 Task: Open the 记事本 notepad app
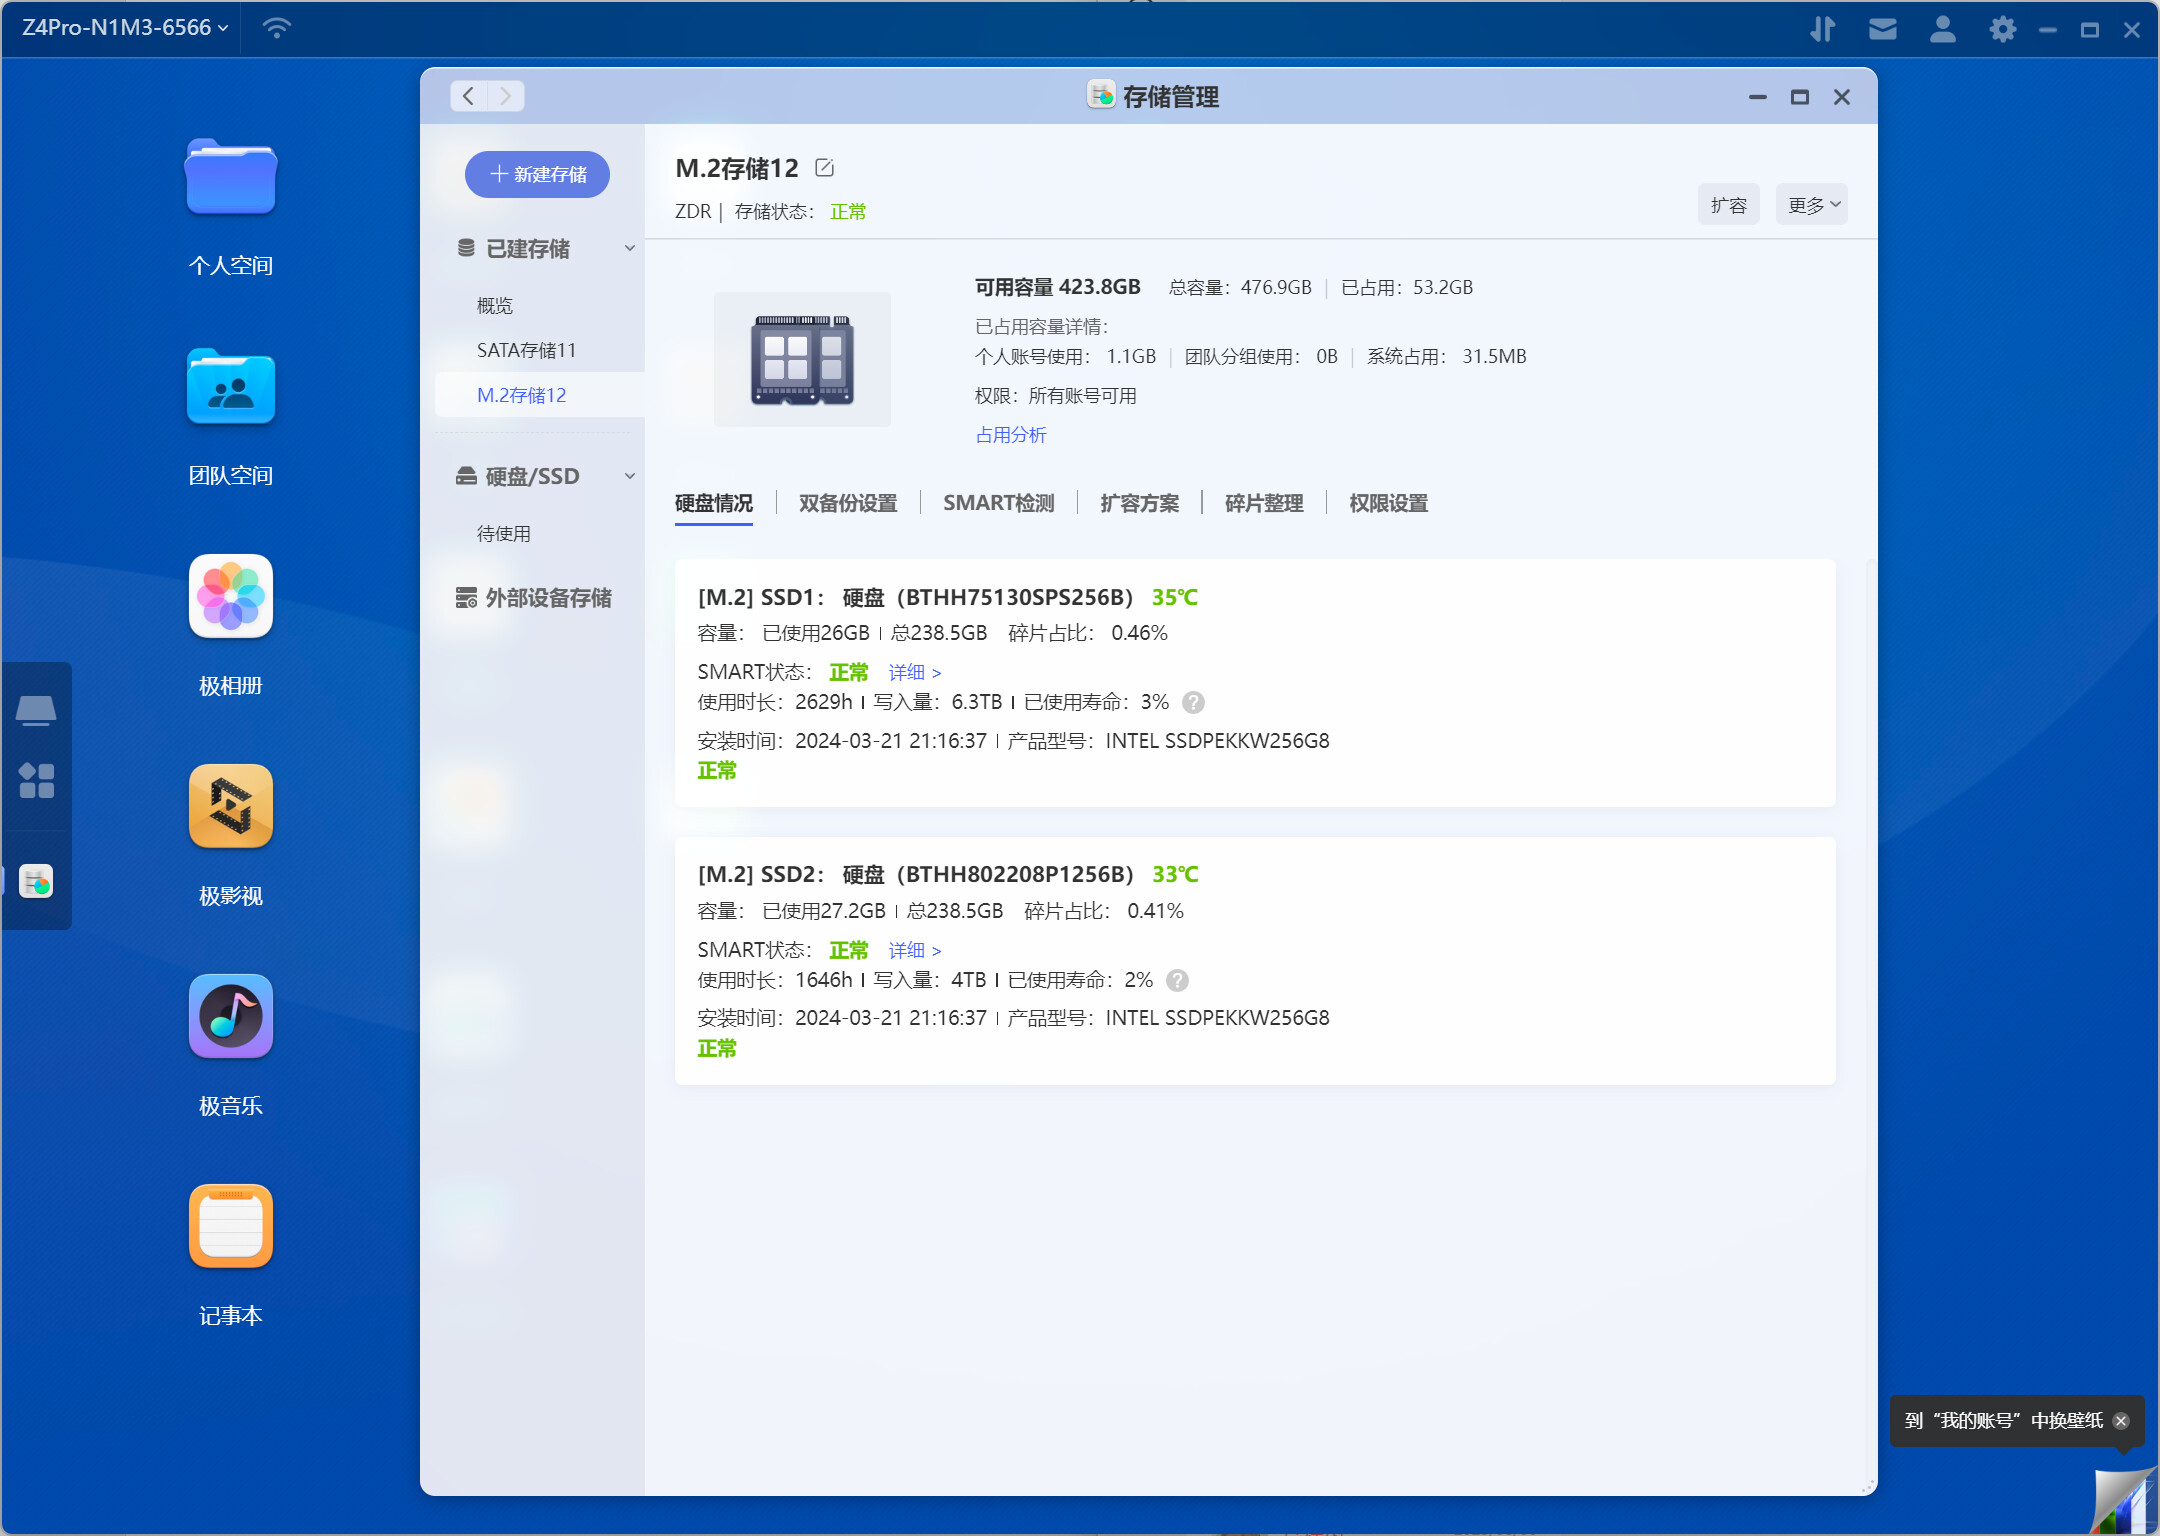click(x=230, y=1227)
